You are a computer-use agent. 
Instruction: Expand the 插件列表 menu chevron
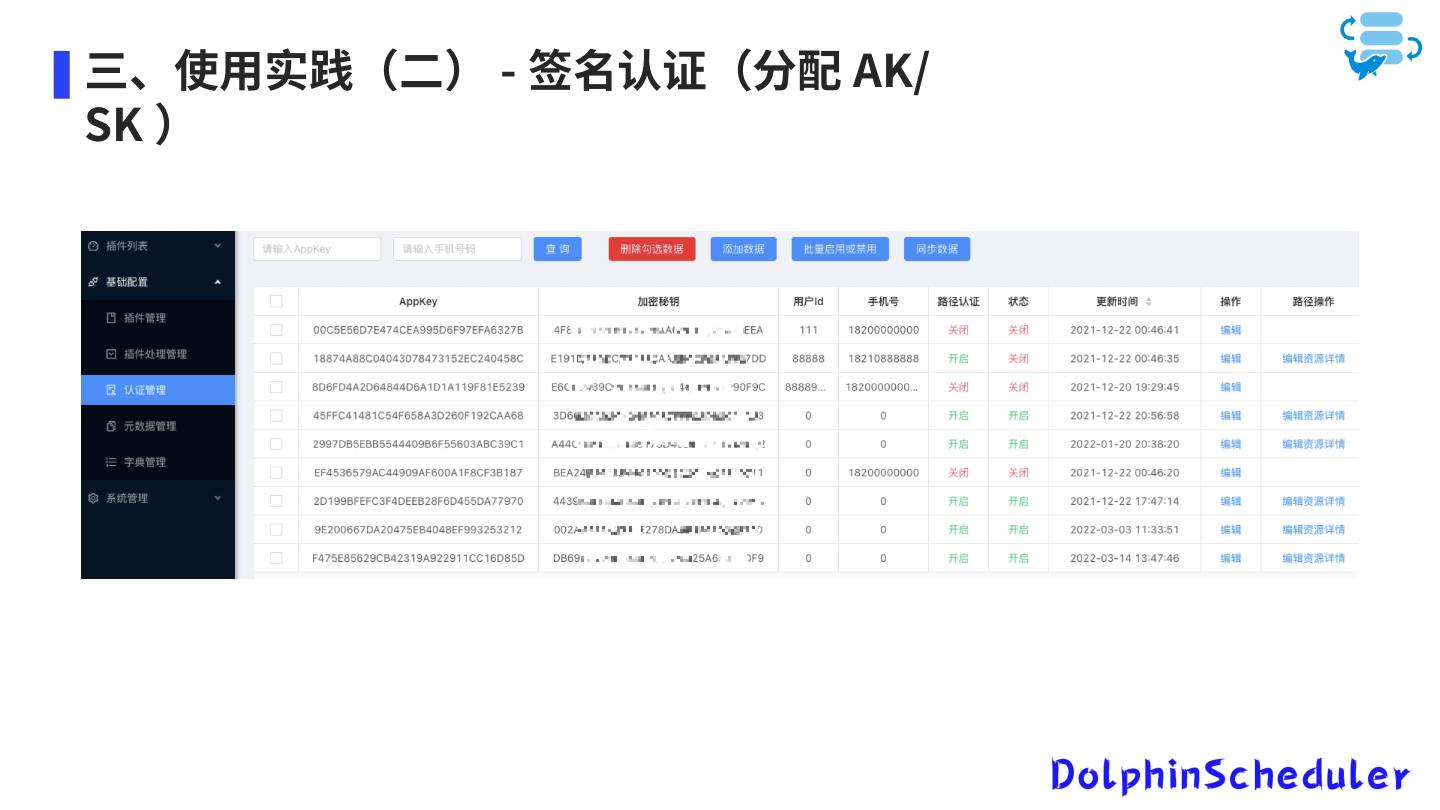[218, 246]
